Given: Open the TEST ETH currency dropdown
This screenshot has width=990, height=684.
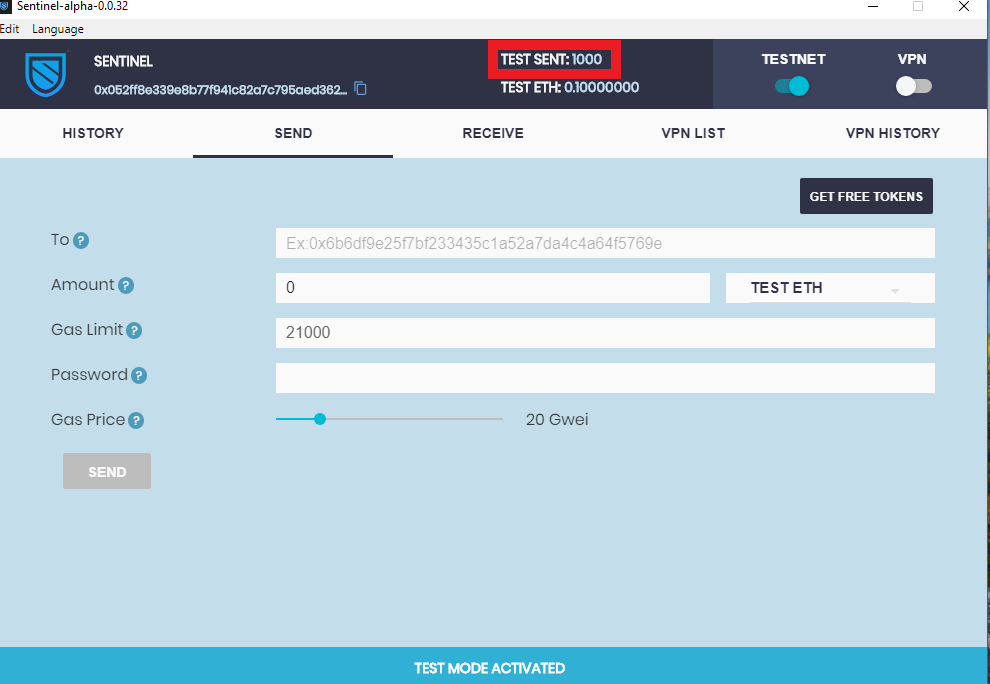Looking at the screenshot, I should (x=830, y=288).
